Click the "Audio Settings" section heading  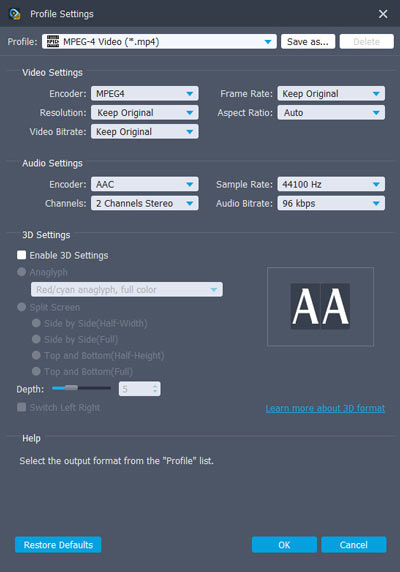[x=53, y=163]
